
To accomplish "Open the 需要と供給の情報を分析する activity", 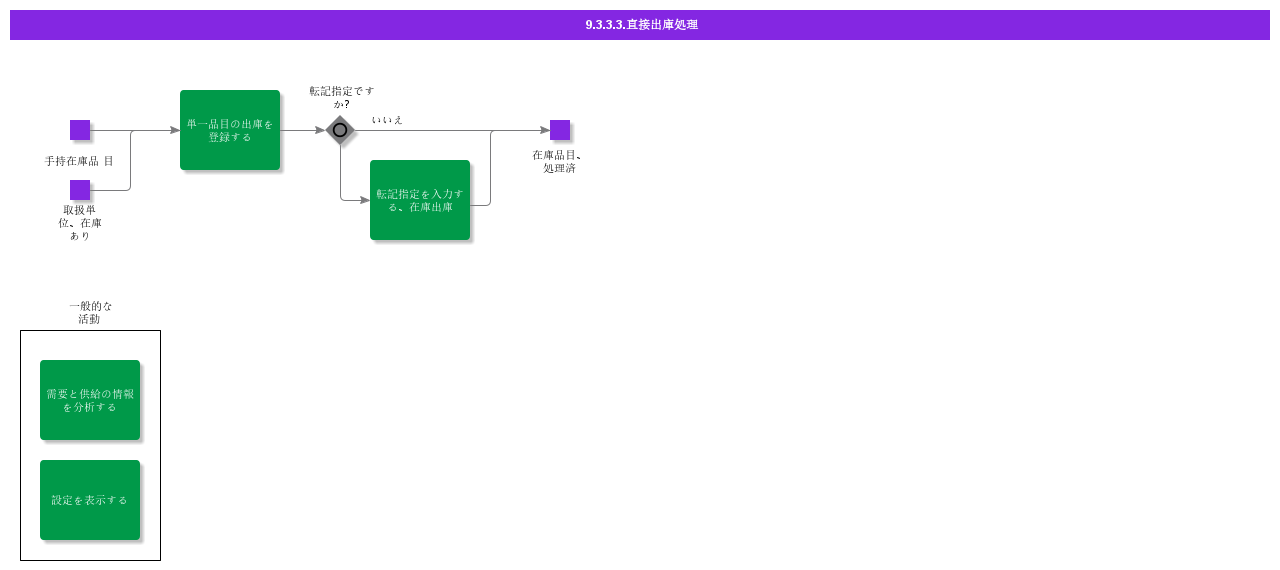I will click(90, 400).
